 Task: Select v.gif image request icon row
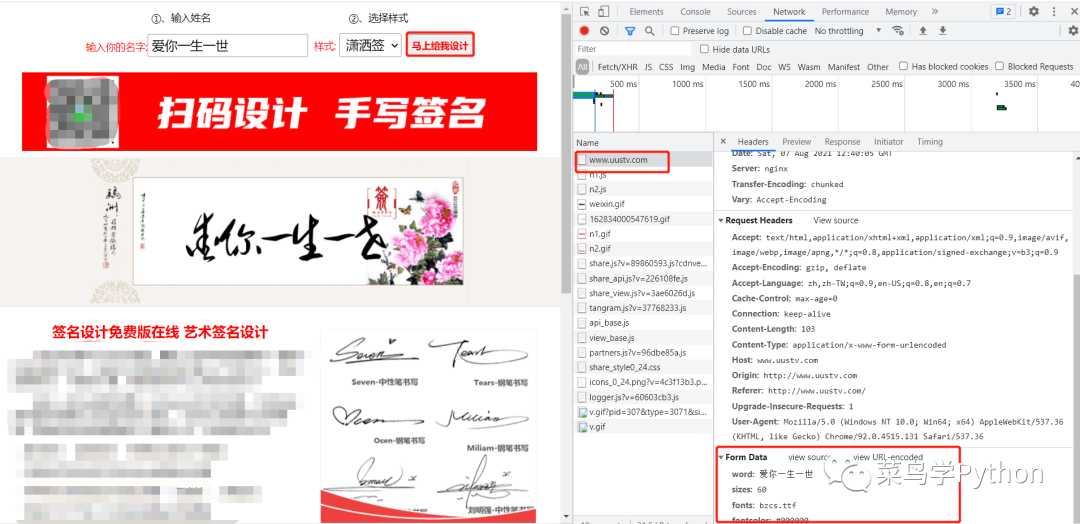click(644, 427)
